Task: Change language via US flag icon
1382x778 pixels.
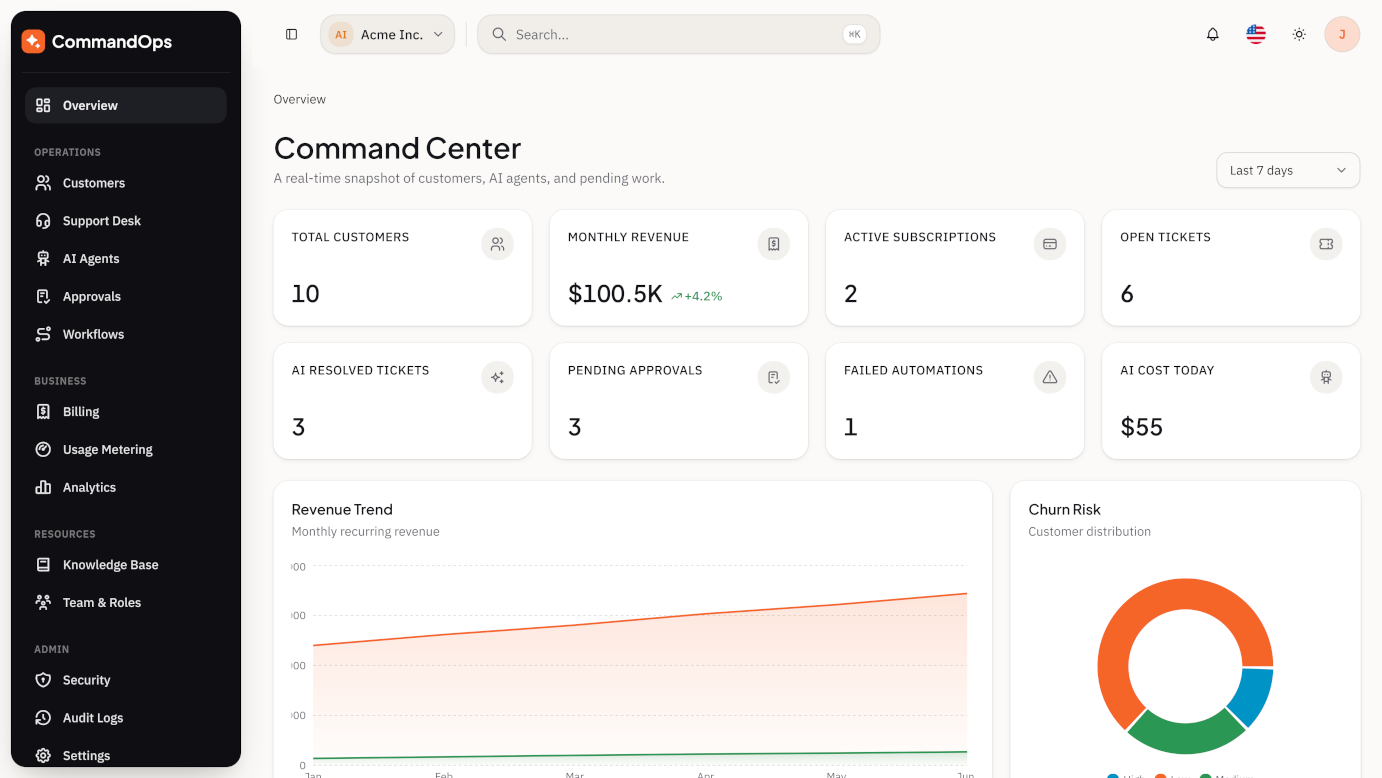Action: click(x=1256, y=34)
